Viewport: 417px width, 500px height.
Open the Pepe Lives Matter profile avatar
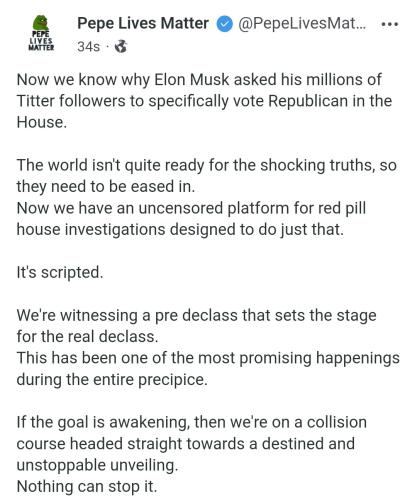41,33
